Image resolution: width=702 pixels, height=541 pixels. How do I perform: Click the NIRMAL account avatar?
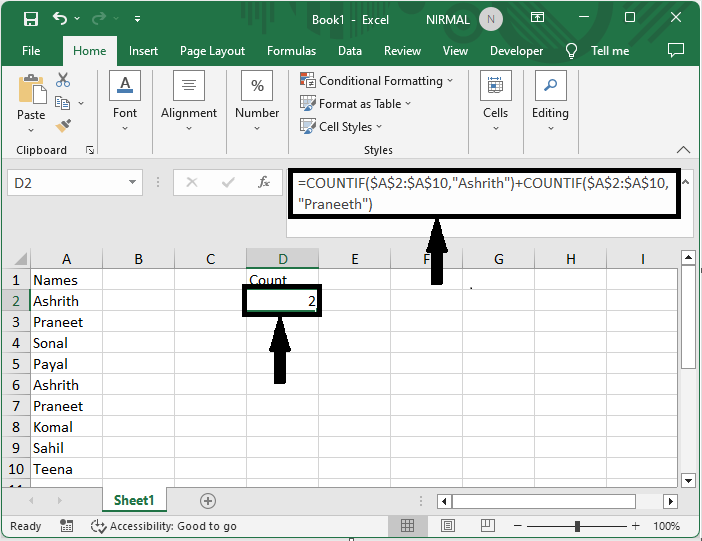pos(491,19)
